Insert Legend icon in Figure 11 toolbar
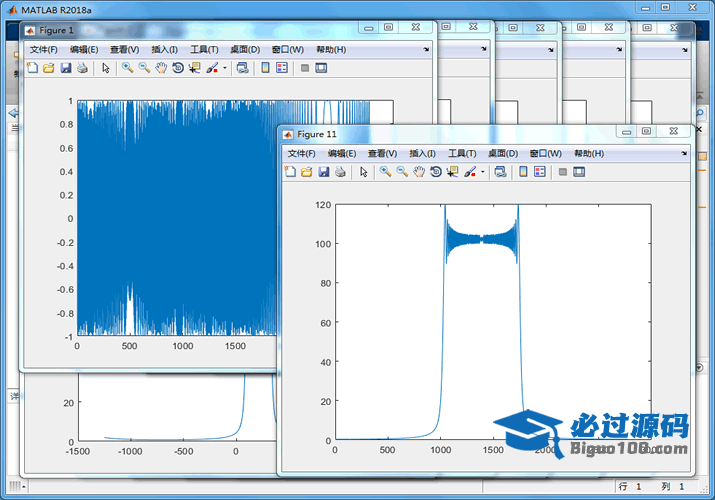This screenshot has height=500, width=715. point(540,172)
